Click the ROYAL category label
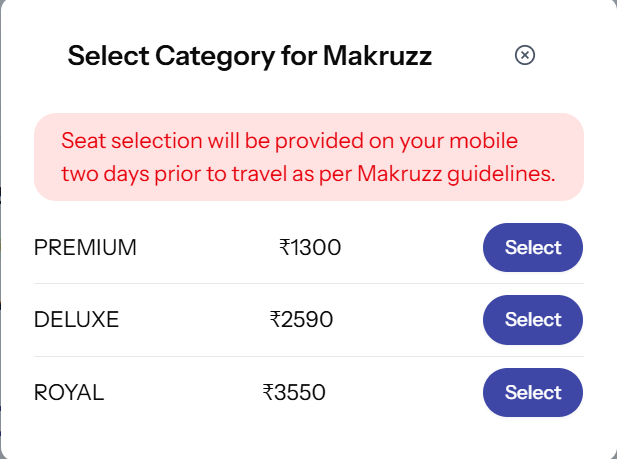The width and height of the screenshot is (617, 459). point(69,392)
